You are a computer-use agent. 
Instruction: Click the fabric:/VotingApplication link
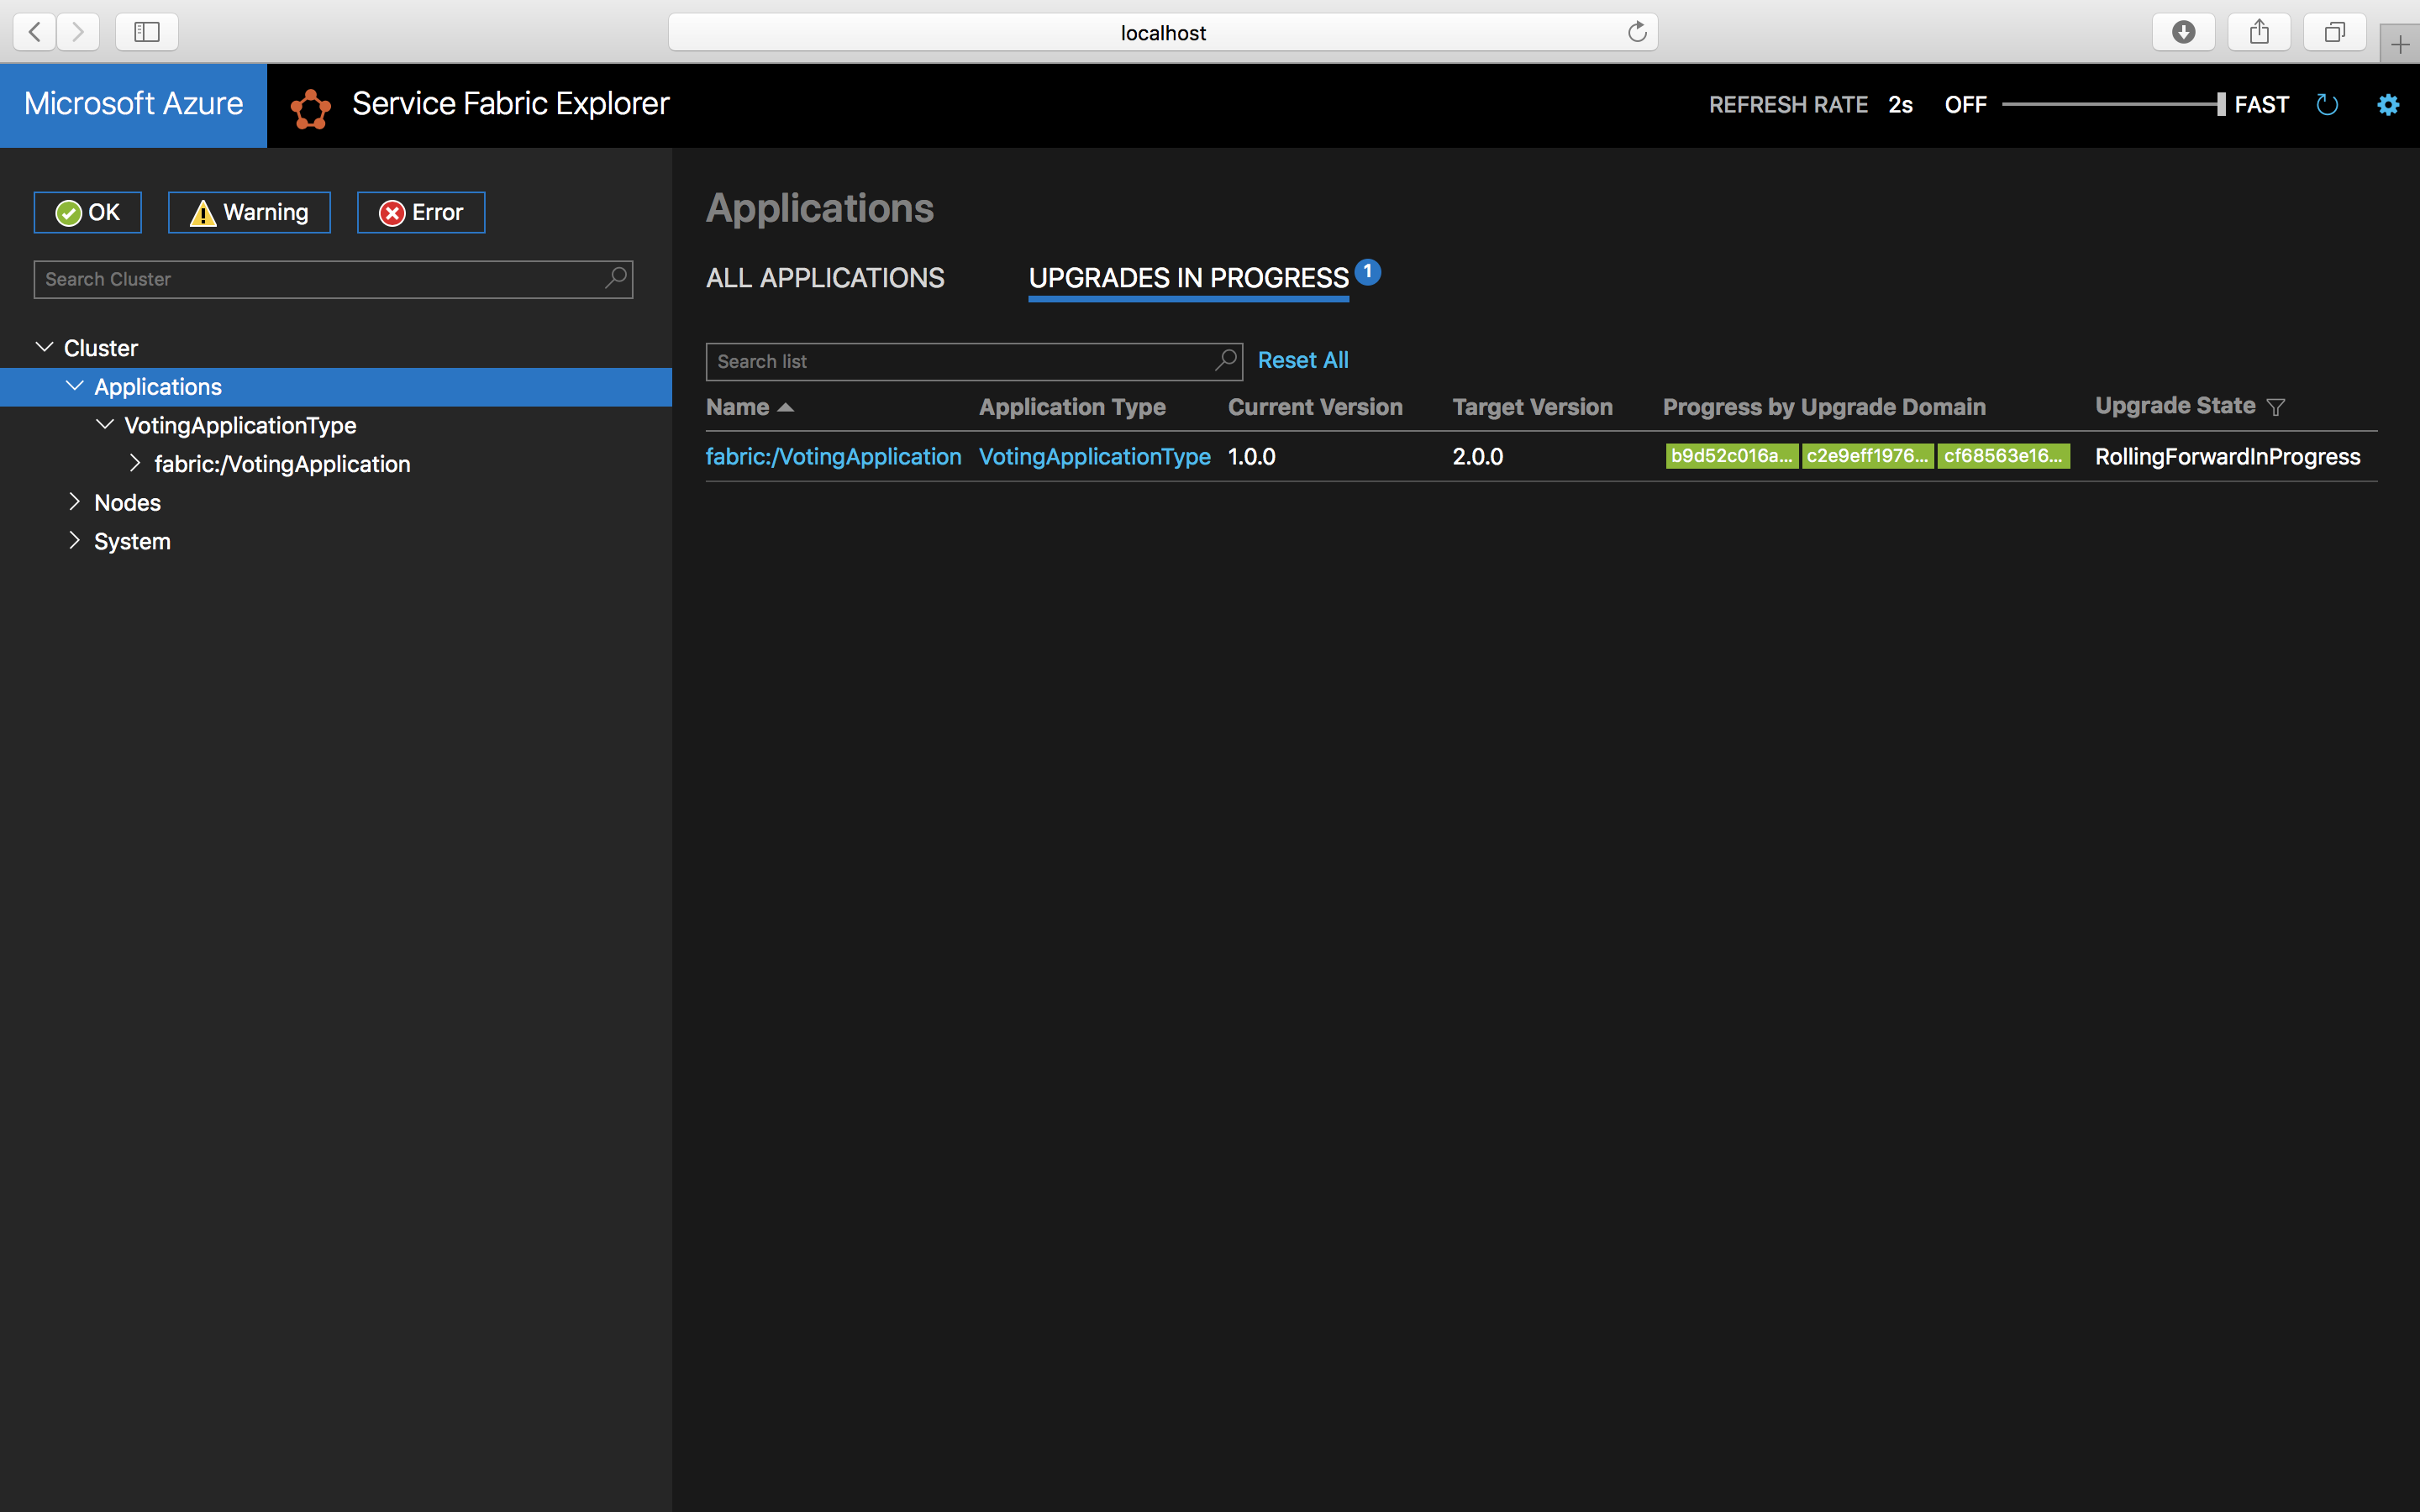click(x=833, y=456)
